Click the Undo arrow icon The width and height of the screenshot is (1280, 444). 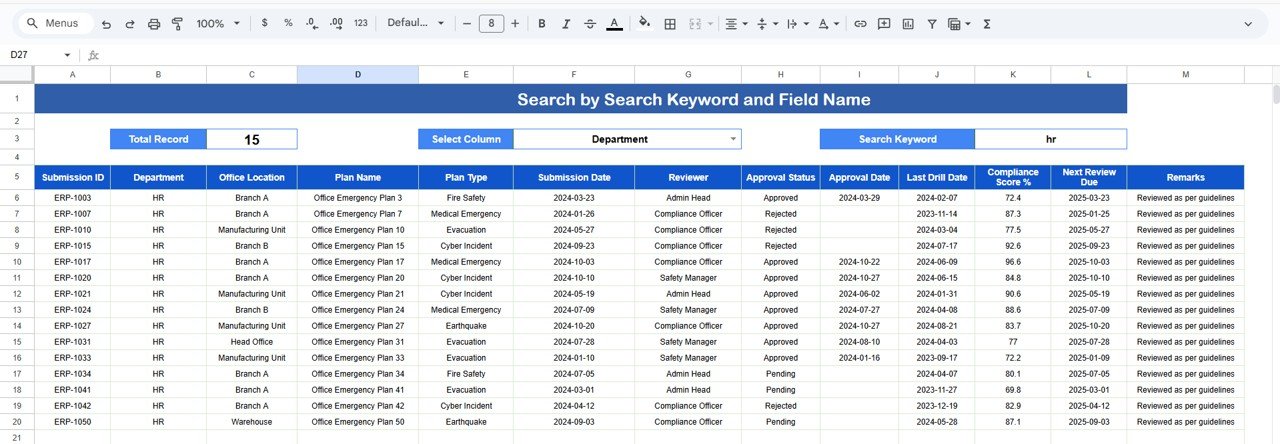[106, 23]
